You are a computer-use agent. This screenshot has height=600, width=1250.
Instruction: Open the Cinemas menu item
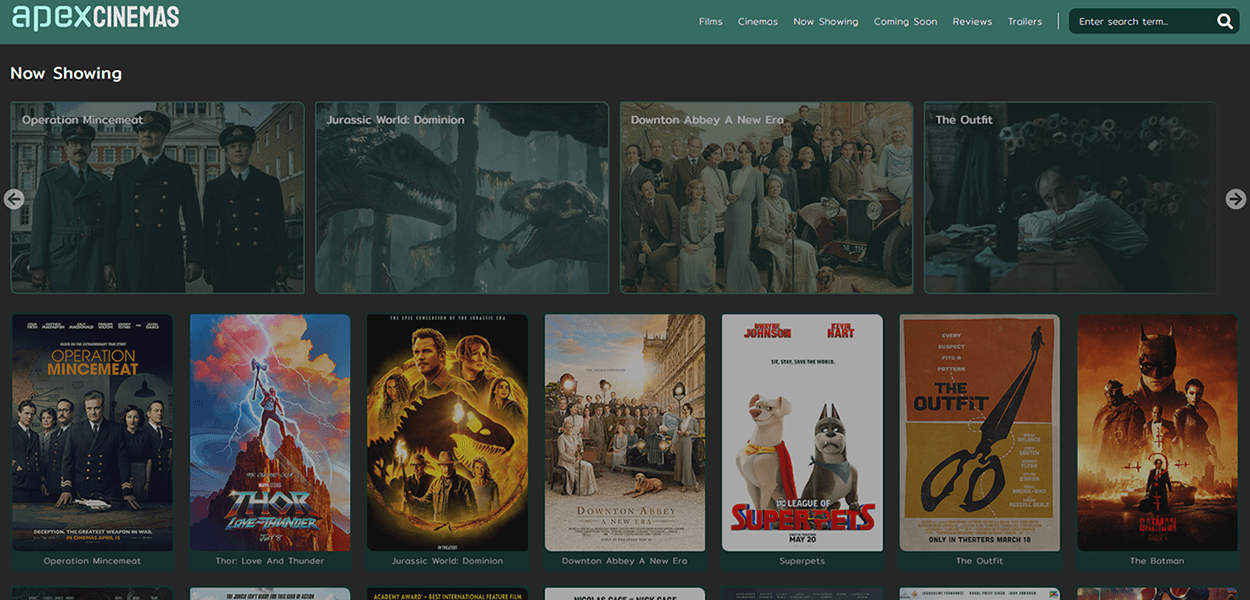[758, 22]
